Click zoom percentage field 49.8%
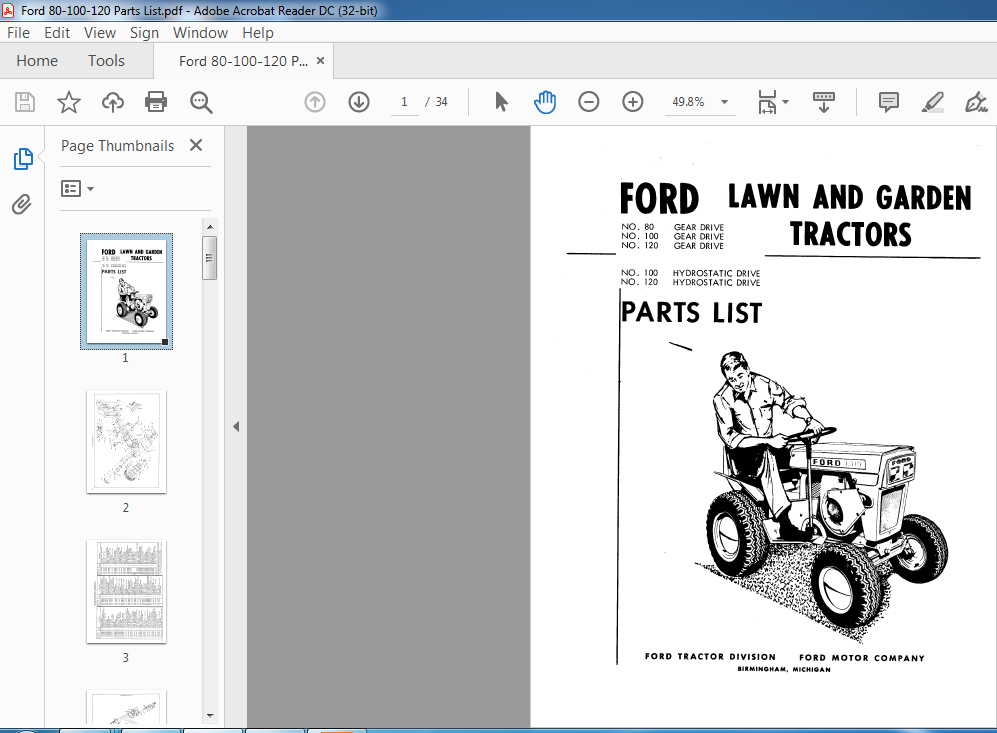The image size is (997, 733). [x=689, y=102]
